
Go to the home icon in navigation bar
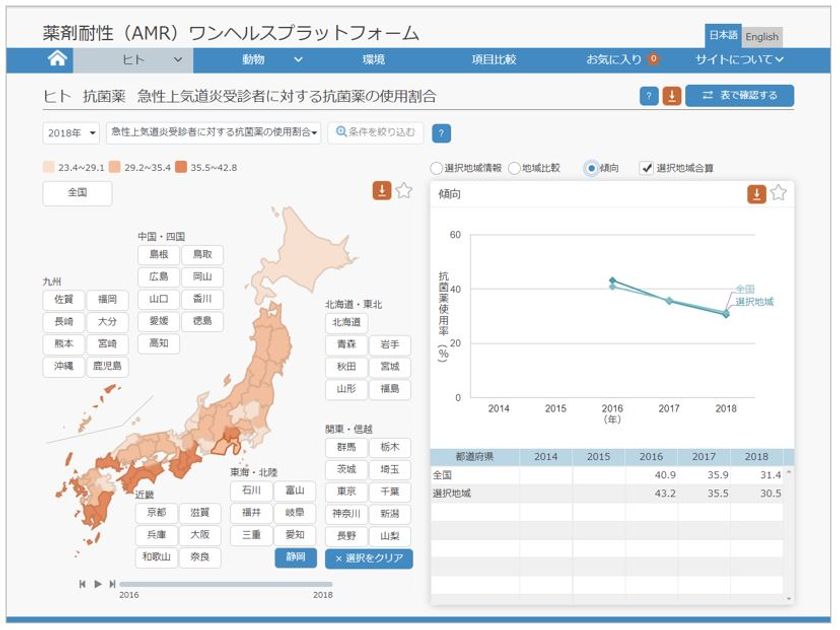(57, 58)
